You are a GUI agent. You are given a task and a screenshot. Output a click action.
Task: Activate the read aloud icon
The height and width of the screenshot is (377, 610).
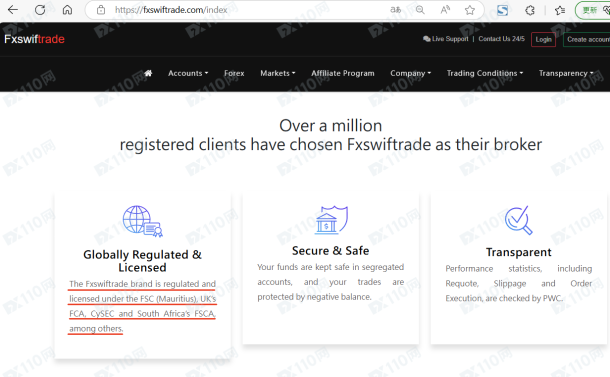pyautogui.click(x=445, y=10)
